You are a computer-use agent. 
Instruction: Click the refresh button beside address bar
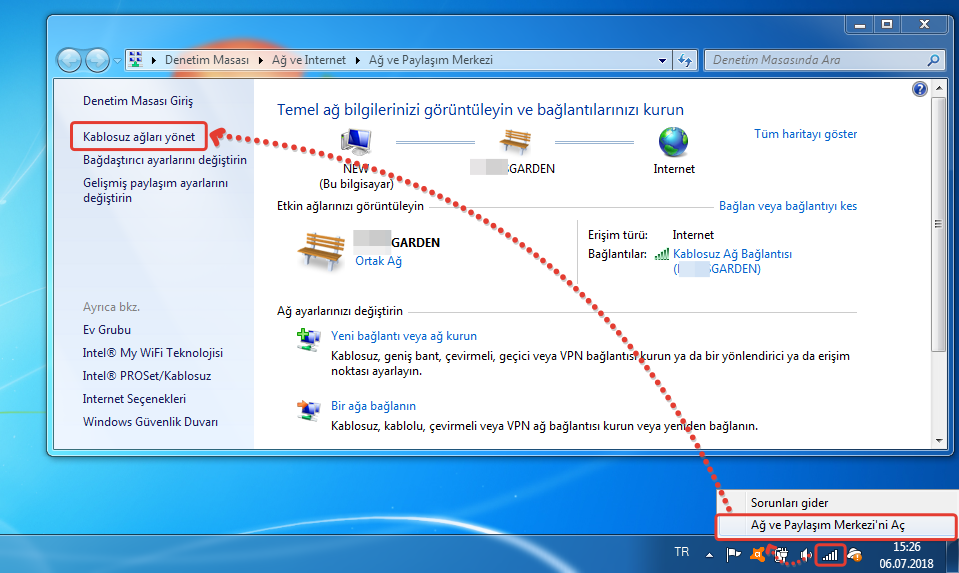tap(685, 60)
